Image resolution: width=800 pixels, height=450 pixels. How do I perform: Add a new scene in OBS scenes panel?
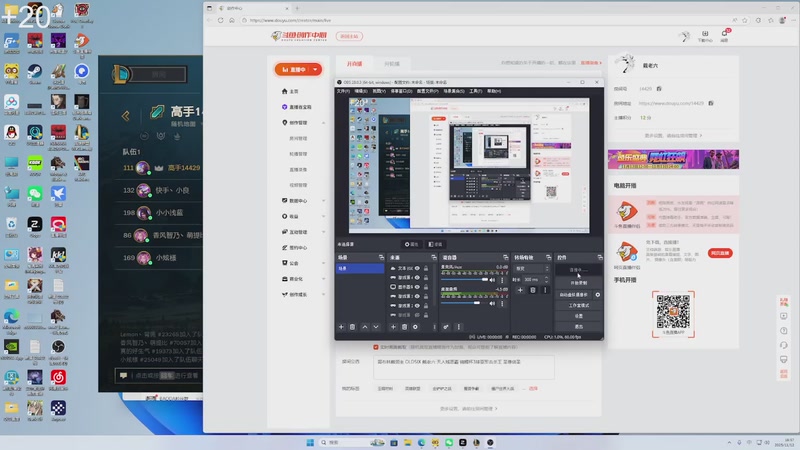[341, 327]
